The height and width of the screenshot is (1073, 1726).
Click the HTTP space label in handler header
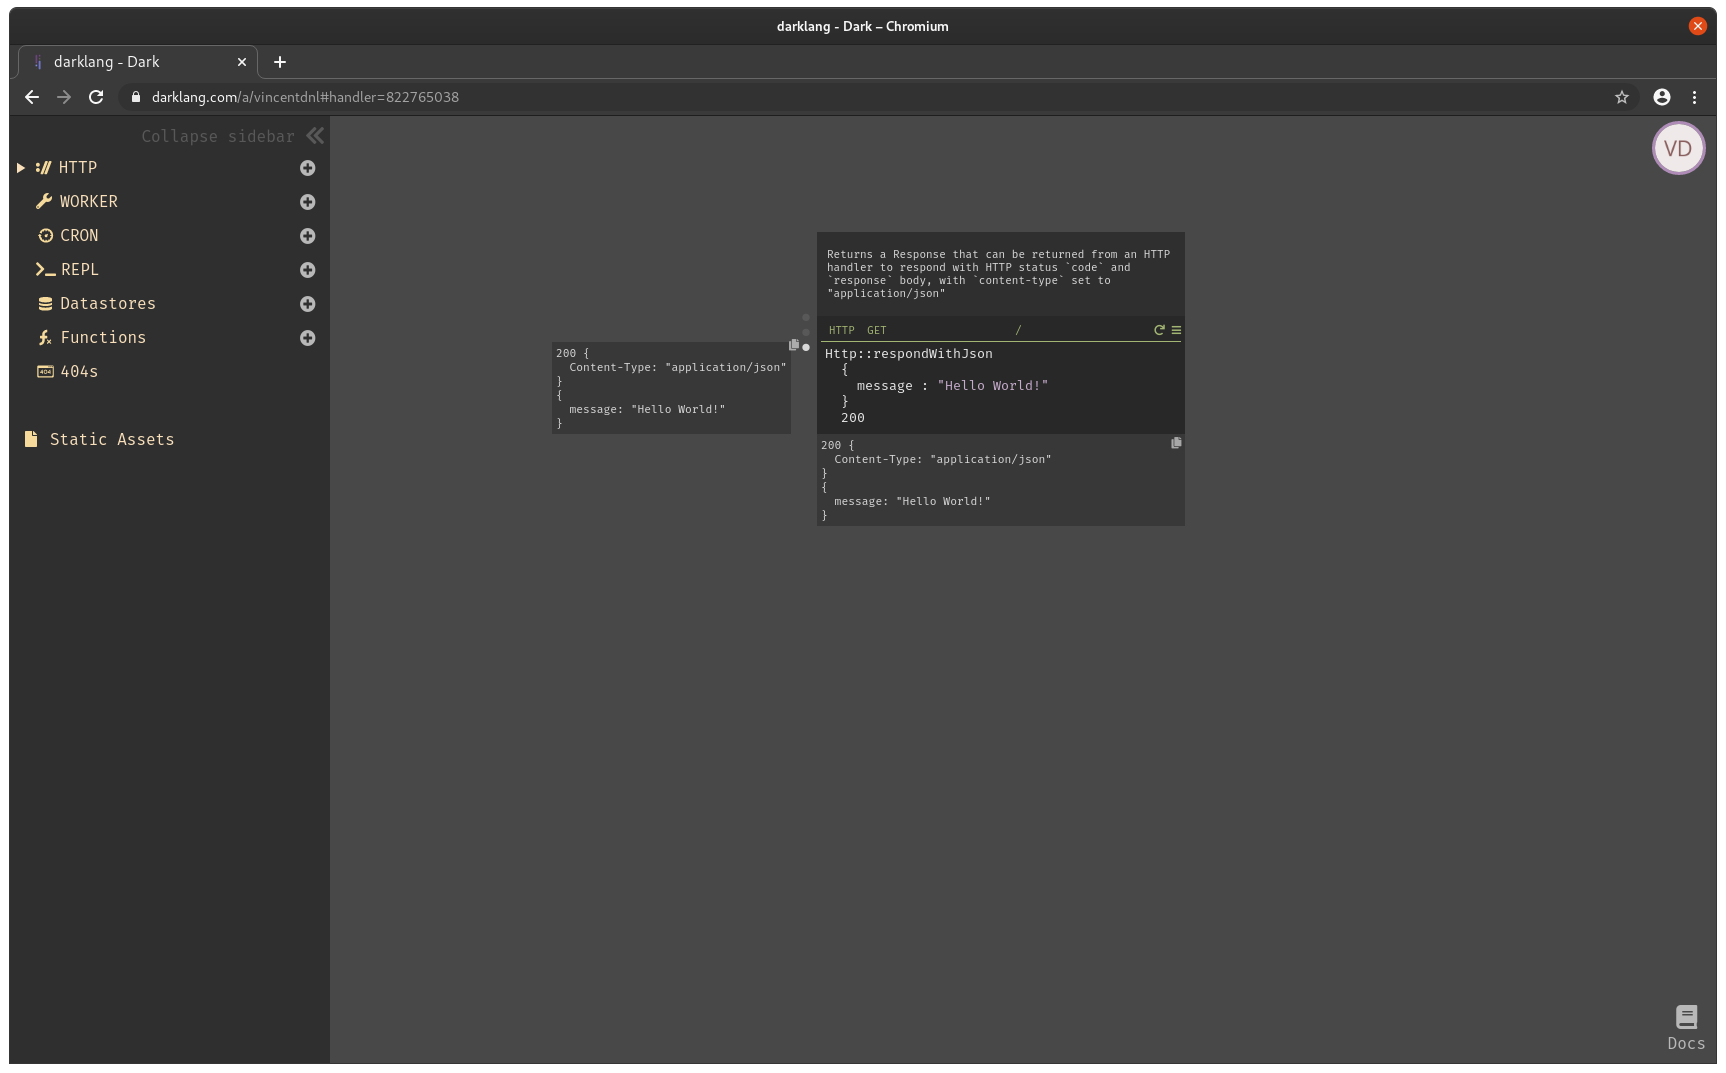point(842,331)
